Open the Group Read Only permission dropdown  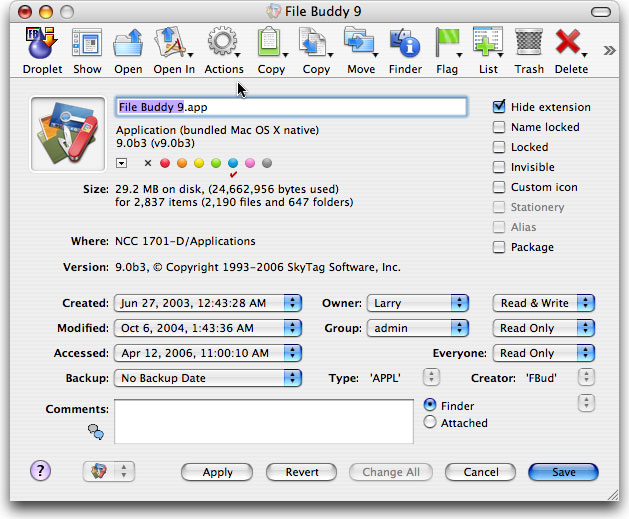pos(544,328)
